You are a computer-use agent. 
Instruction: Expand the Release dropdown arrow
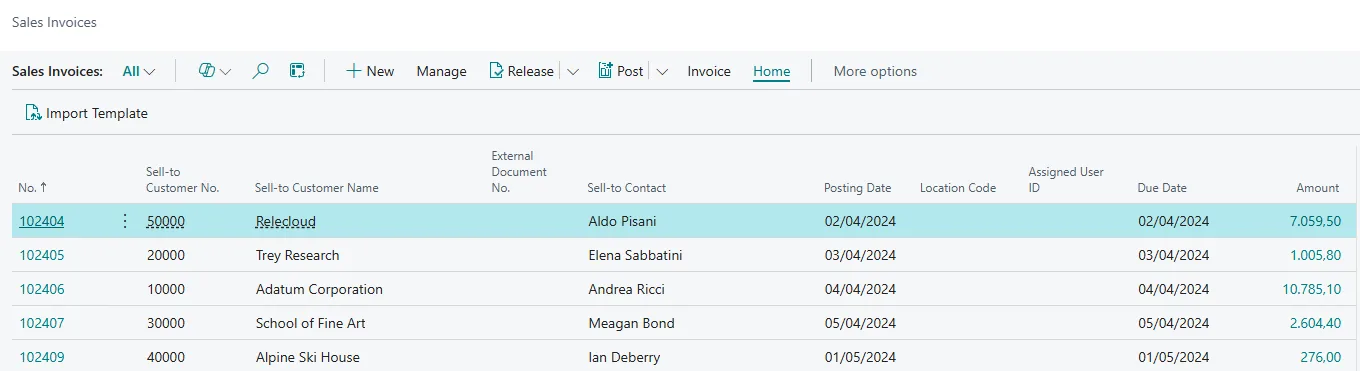573,71
